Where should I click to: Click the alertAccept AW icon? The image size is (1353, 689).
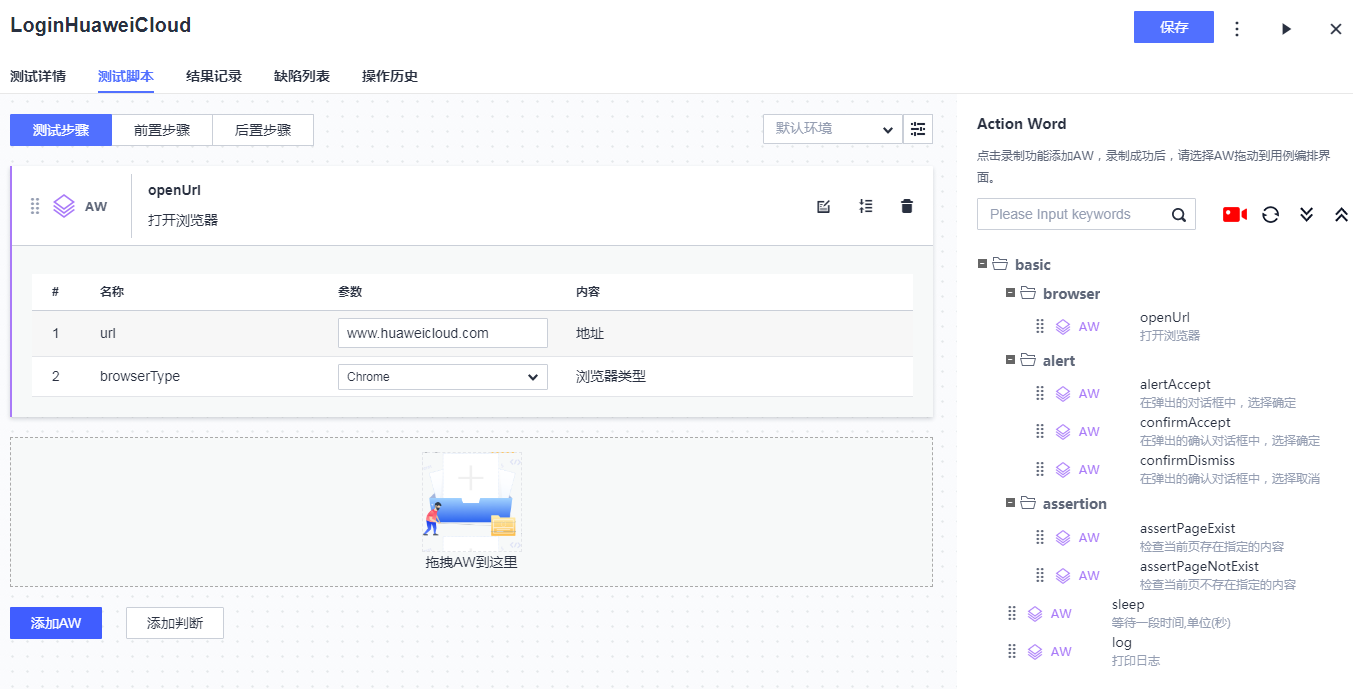click(x=1064, y=393)
